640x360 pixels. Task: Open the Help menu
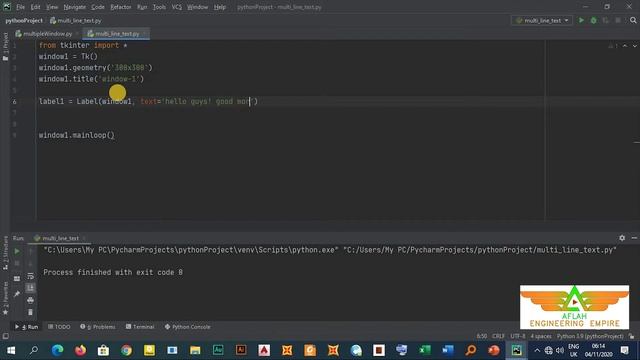pos(220,7)
